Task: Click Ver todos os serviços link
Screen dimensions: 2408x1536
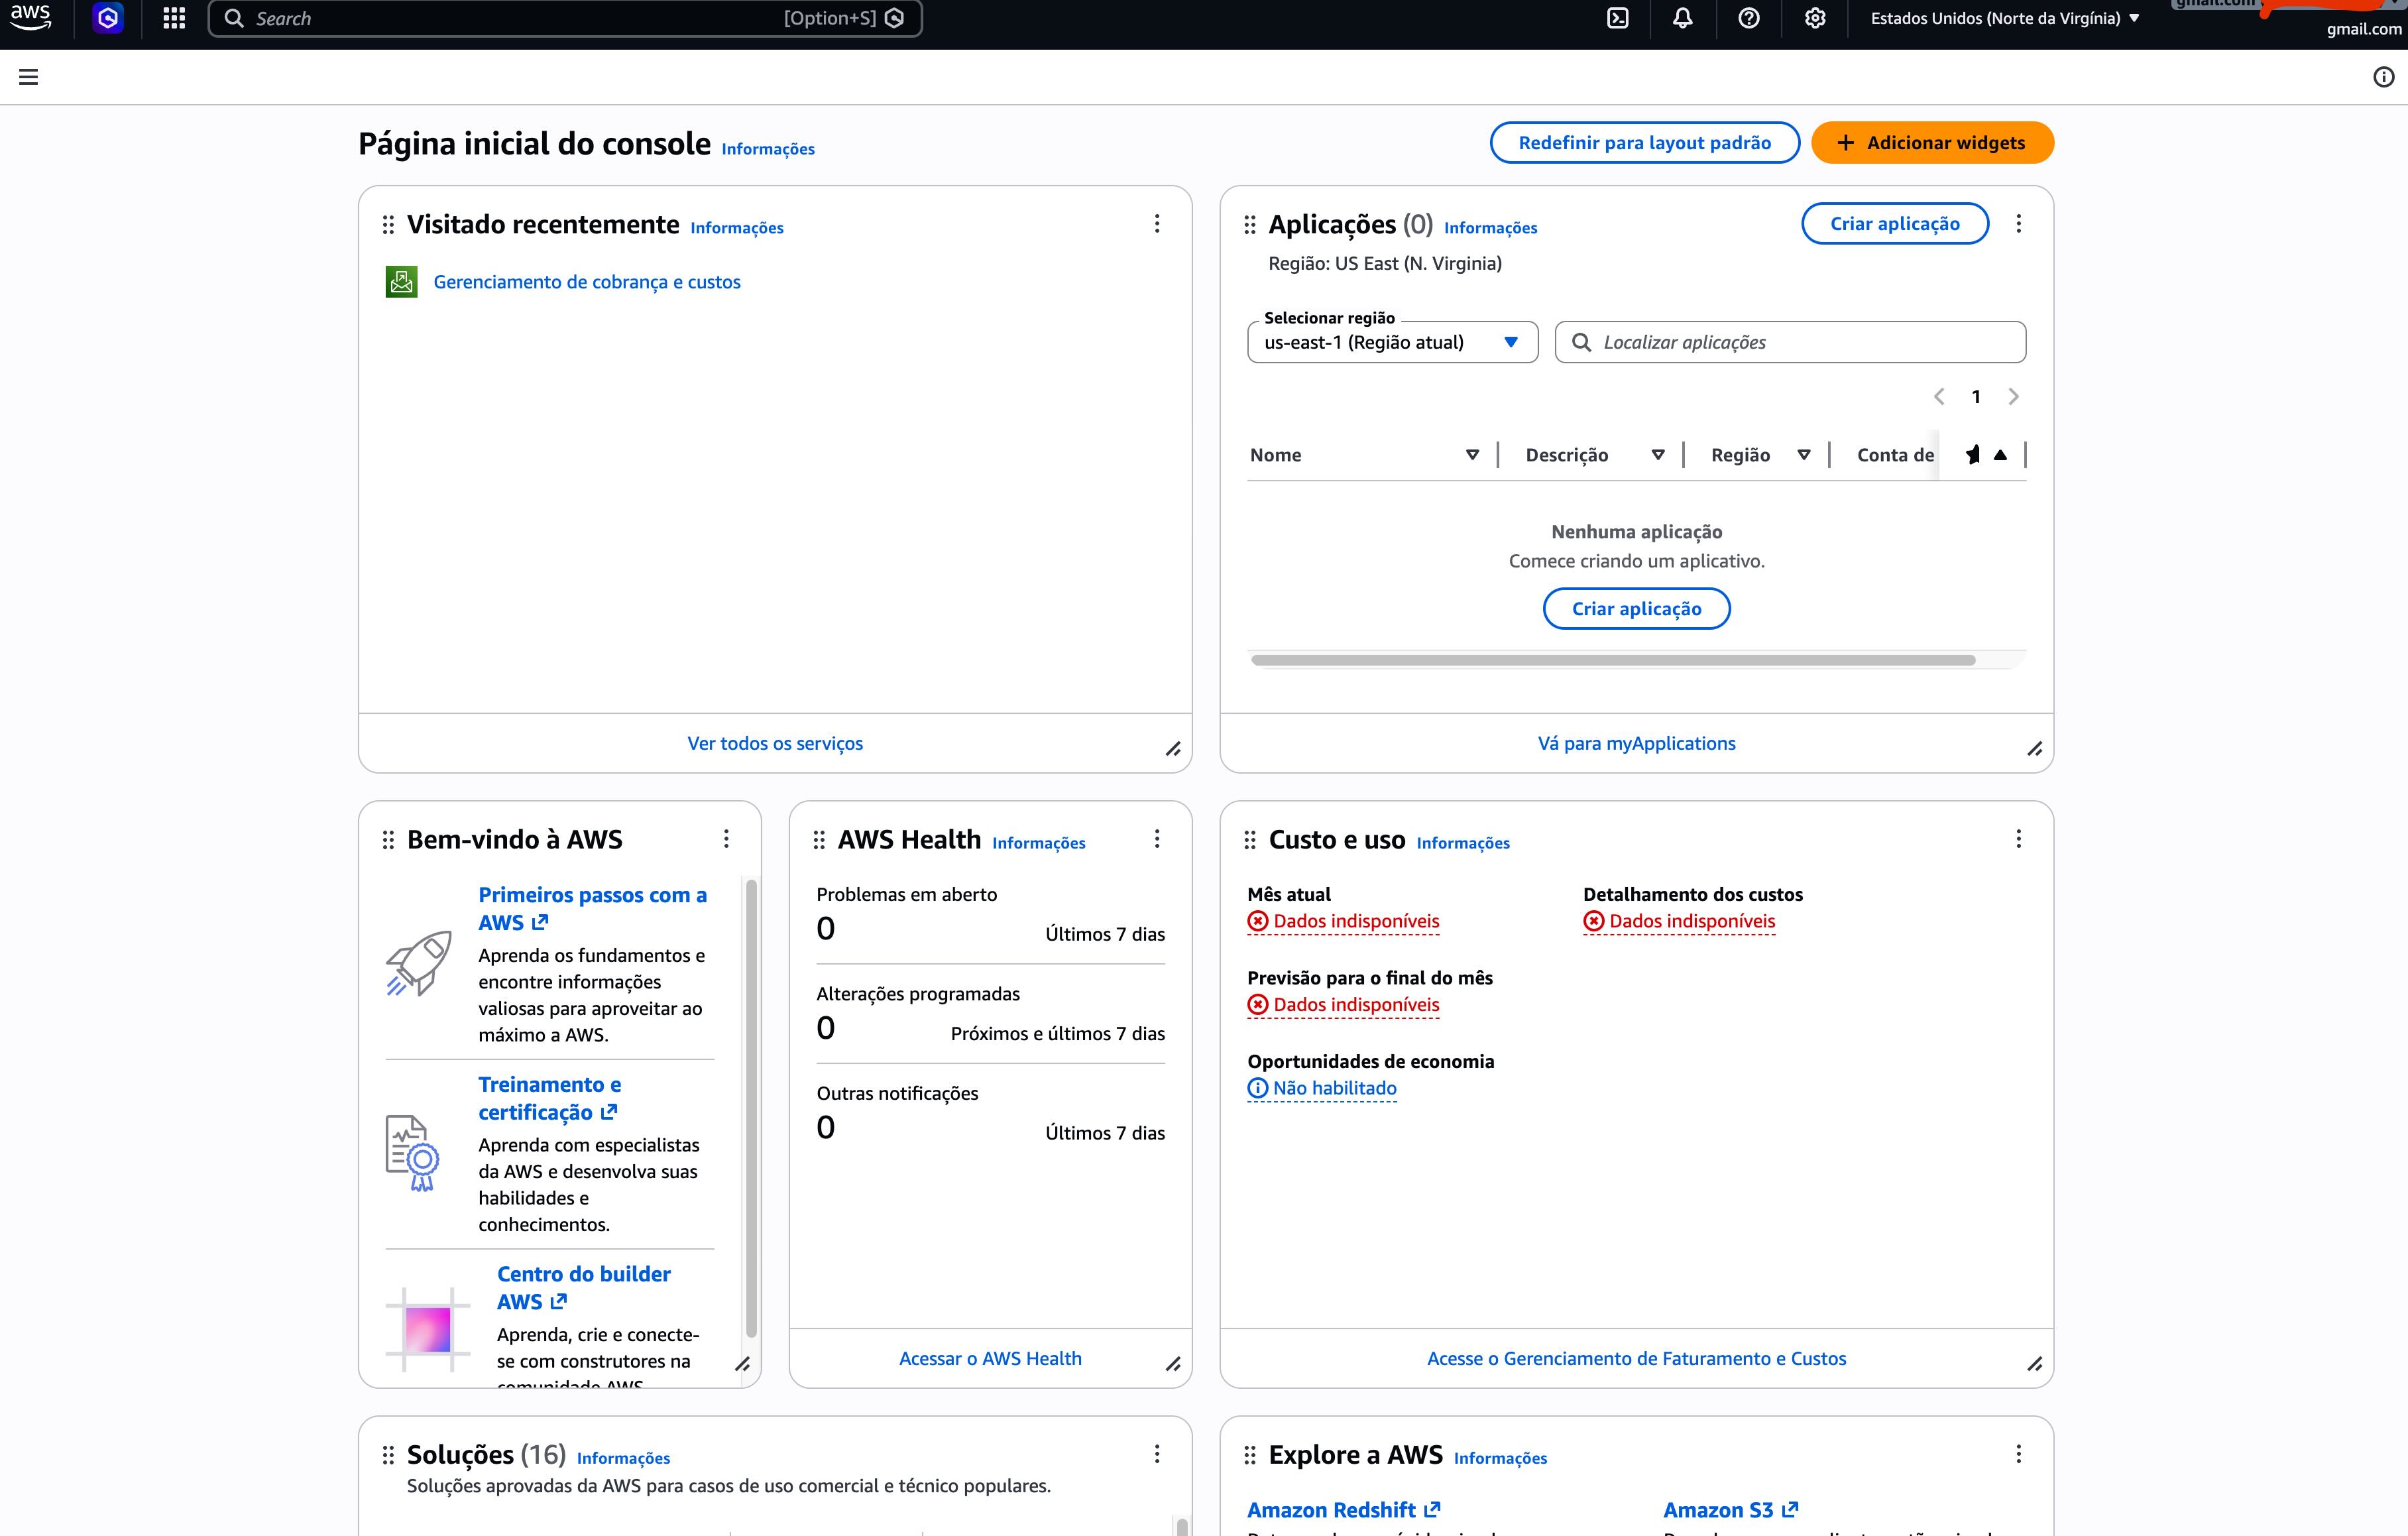Action: (775, 743)
